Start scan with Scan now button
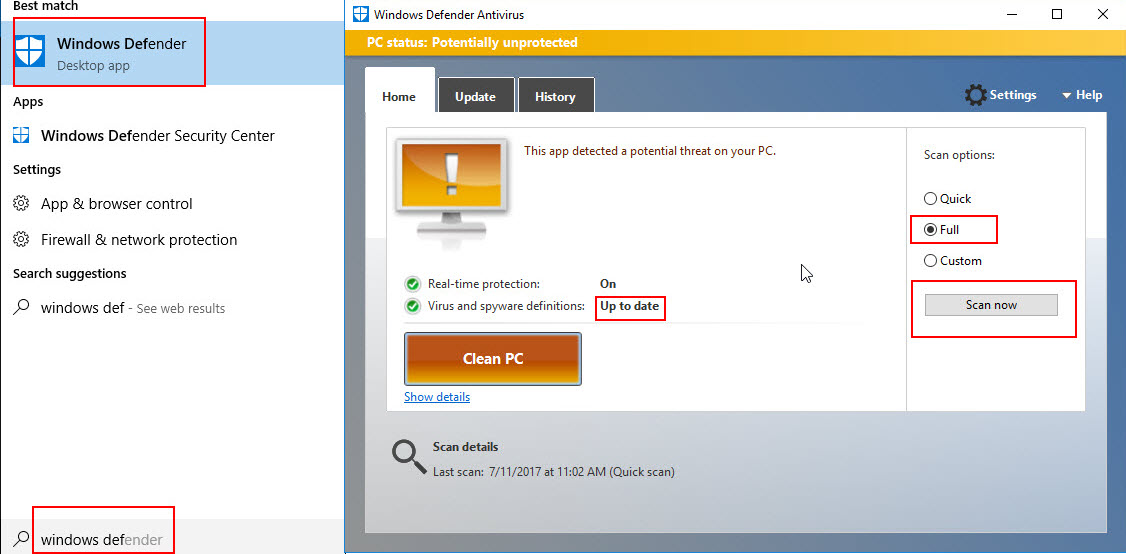 click(991, 305)
